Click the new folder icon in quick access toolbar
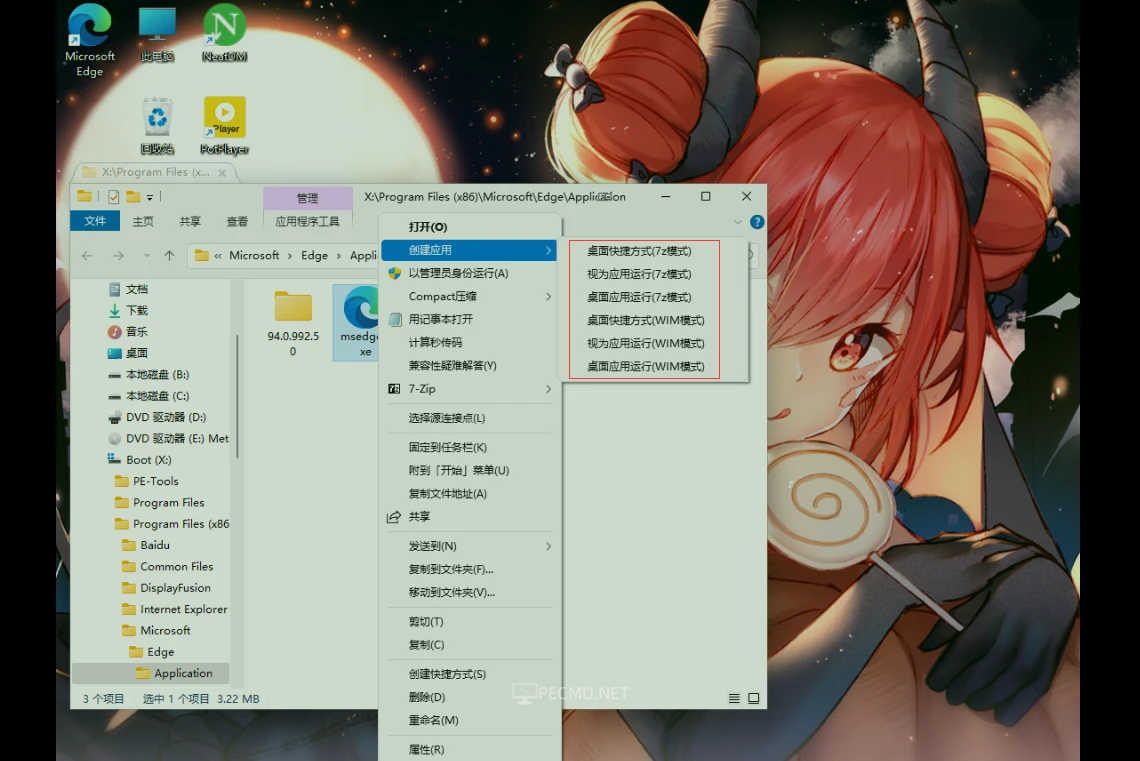The width and height of the screenshot is (1140, 761). pyautogui.click(x=133, y=196)
